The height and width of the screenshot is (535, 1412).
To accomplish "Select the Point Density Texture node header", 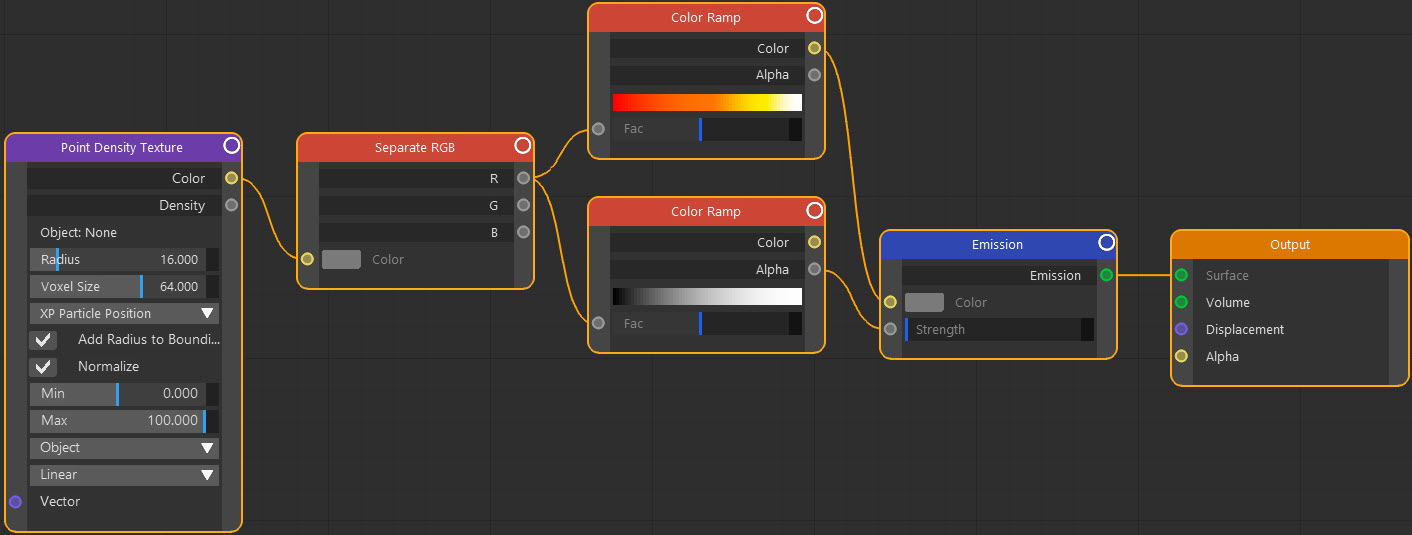I will (123, 147).
